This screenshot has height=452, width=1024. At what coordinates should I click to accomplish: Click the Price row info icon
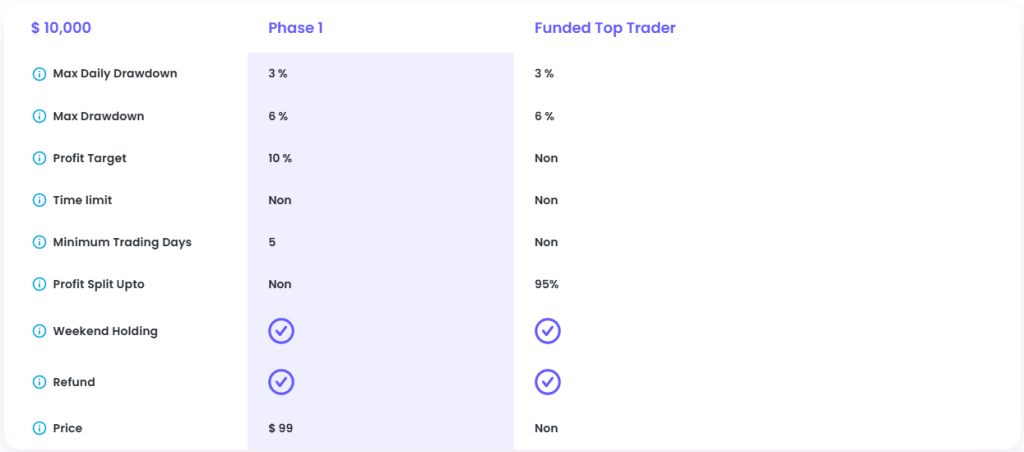click(39, 428)
